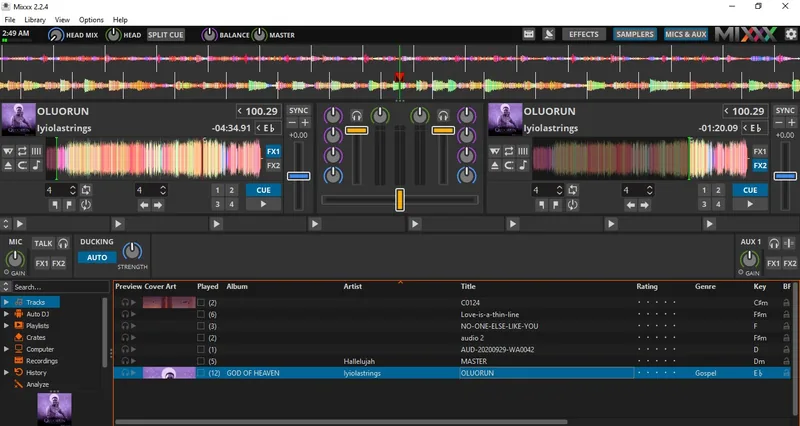
Task: Click reloop toggle icon on right deck
Action: [572, 205]
